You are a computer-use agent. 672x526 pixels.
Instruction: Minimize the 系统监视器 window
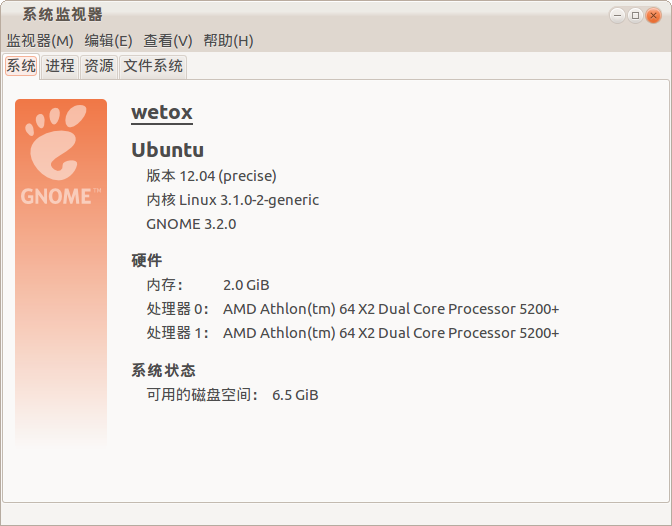[617, 16]
